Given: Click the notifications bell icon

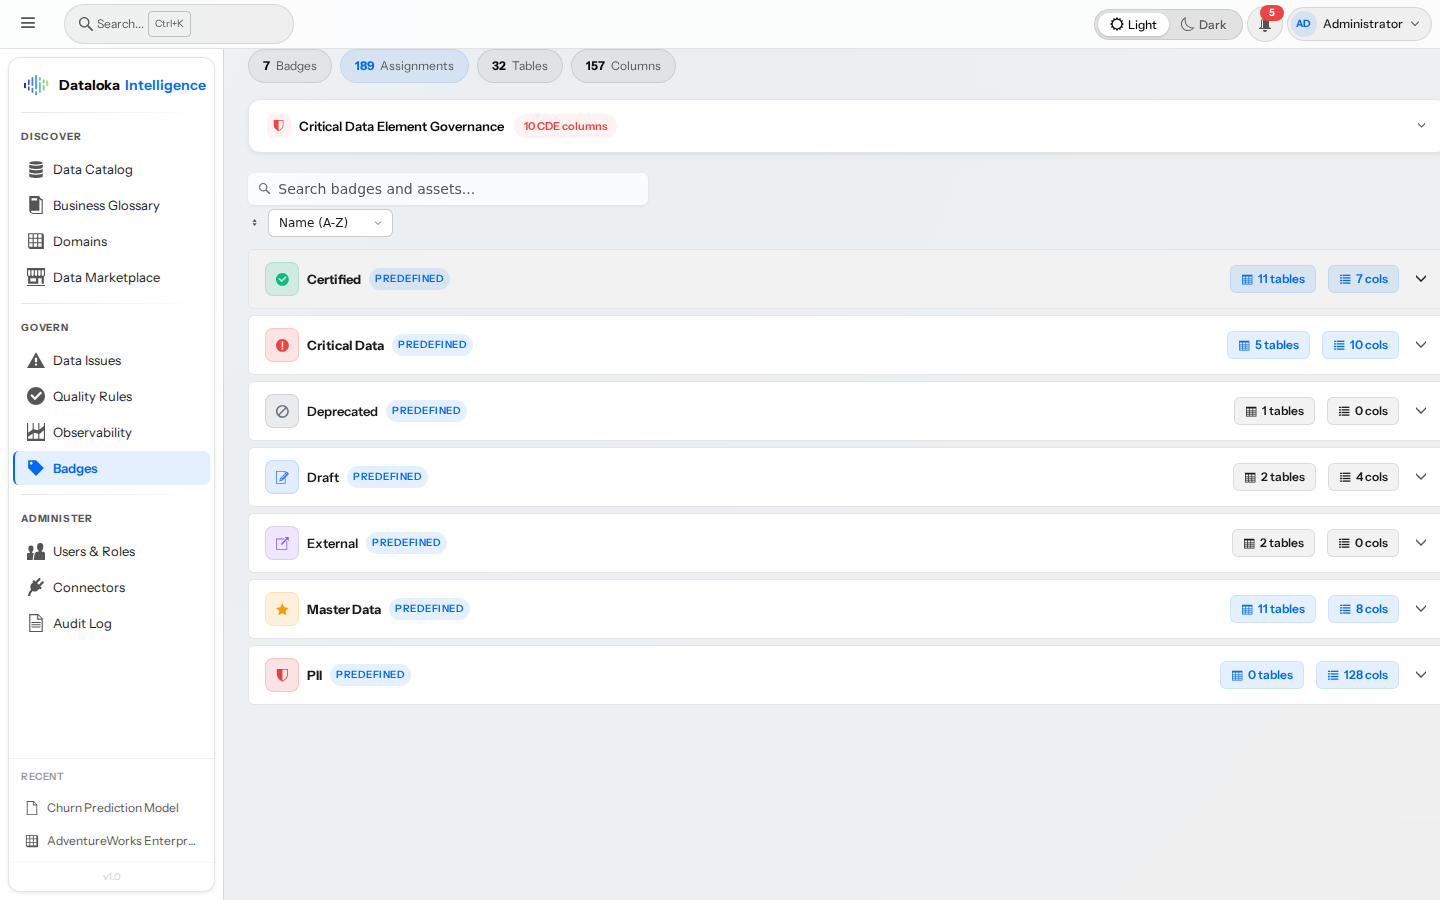Looking at the screenshot, I should tap(1264, 24).
